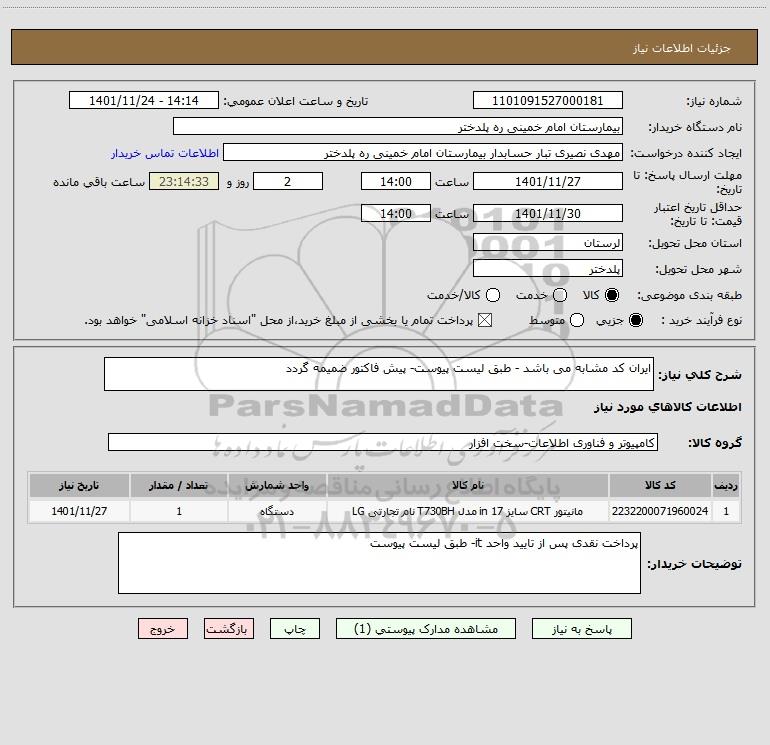Click the LG T730BH monitor item name
770x745 pixels.
coord(468,511)
